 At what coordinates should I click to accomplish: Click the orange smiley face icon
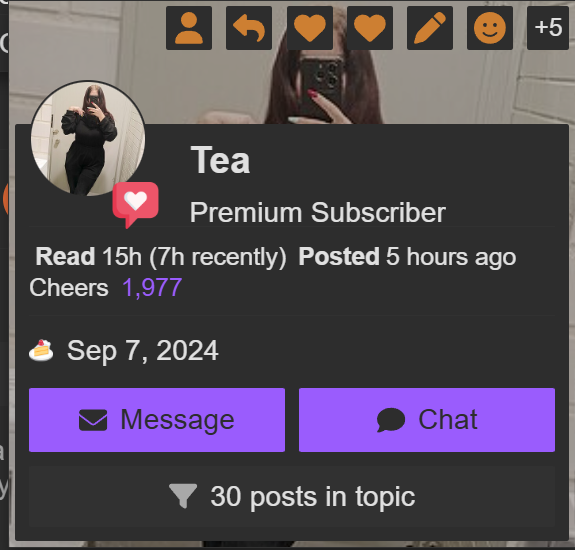[490, 28]
